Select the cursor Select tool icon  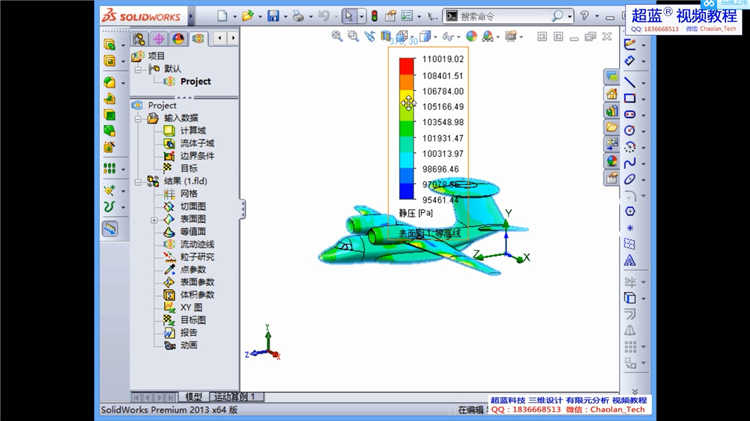coord(349,16)
